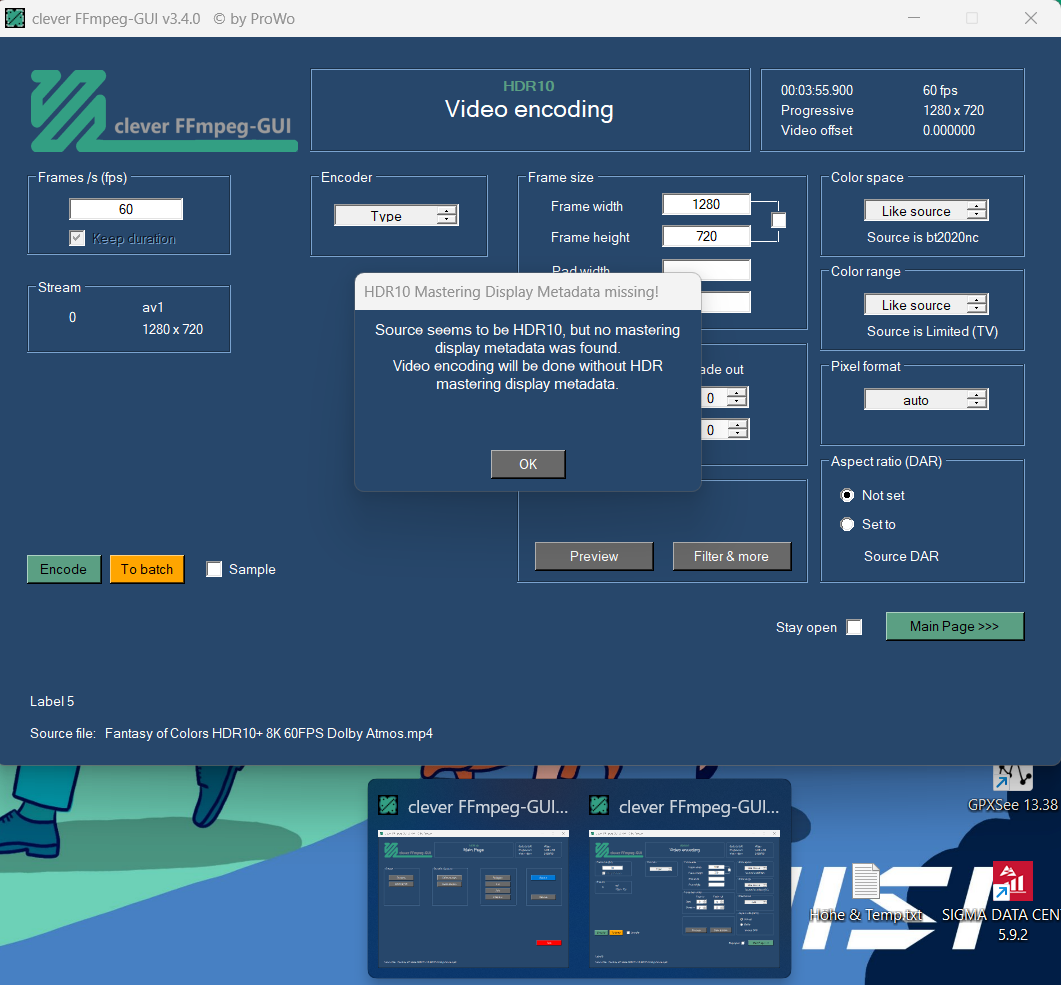The width and height of the screenshot is (1061, 985).
Task: Go to Main Page >>> button
Action: 954,626
